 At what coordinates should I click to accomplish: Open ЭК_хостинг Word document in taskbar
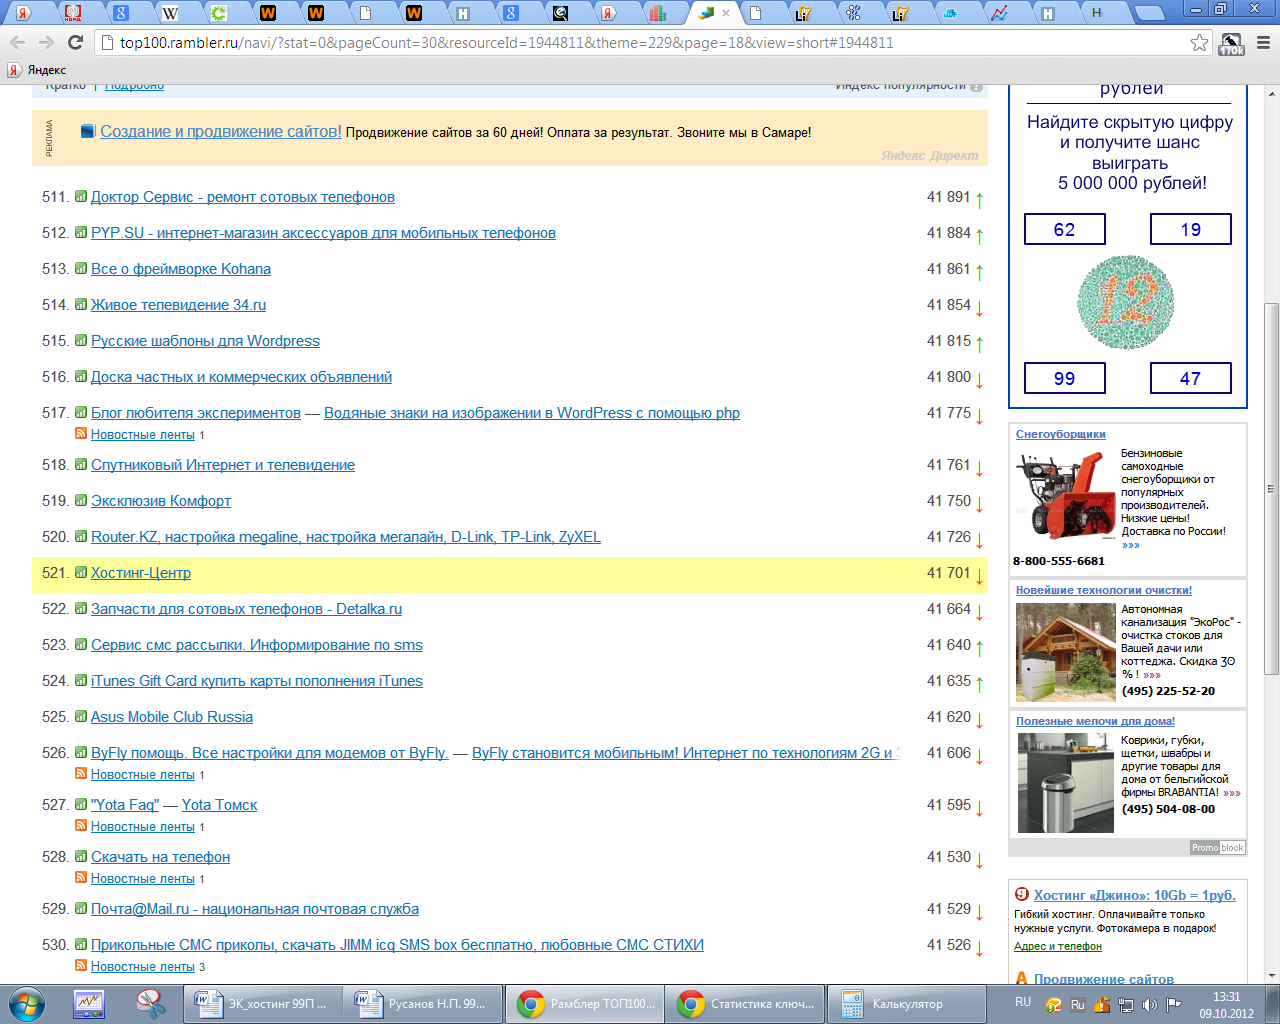click(261, 1004)
